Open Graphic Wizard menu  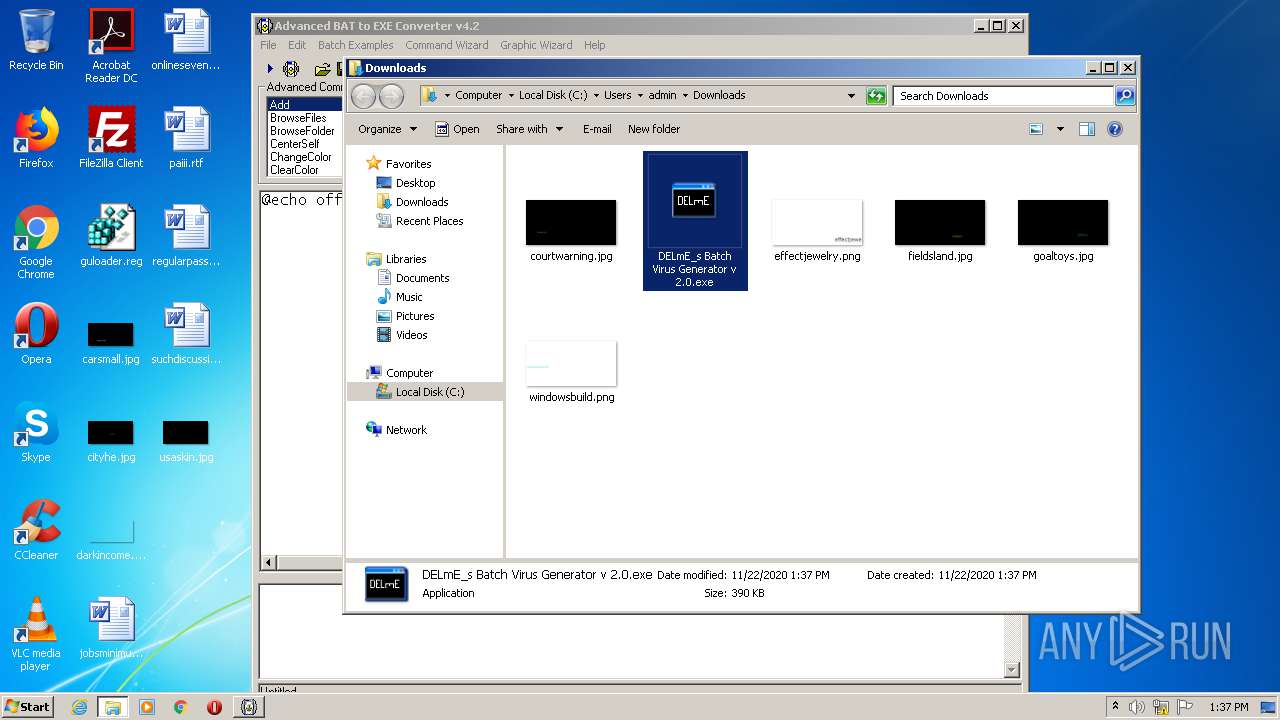(536, 45)
